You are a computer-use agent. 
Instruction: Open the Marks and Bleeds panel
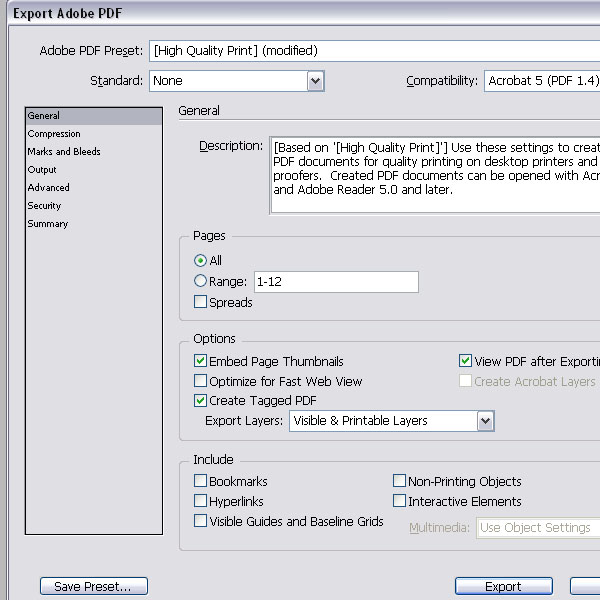tap(94, 152)
